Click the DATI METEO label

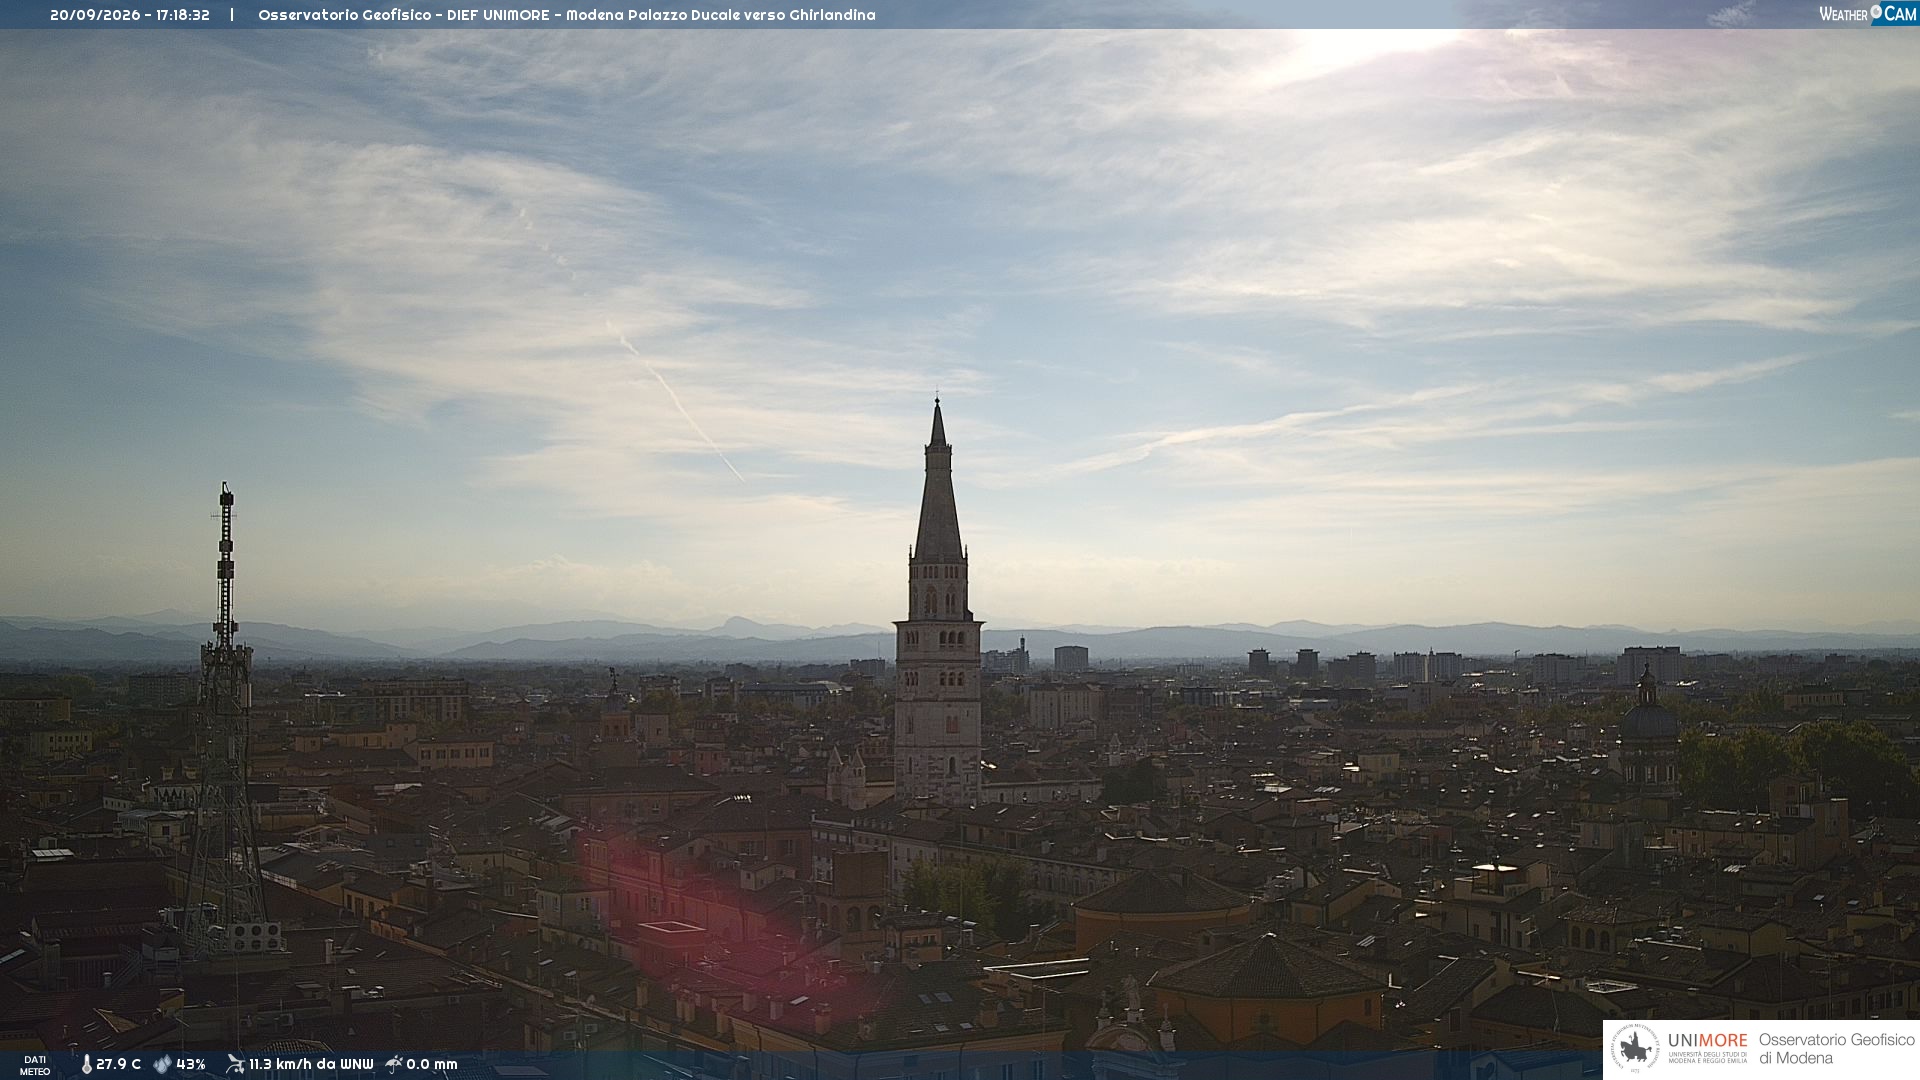(x=35, y=1065)
